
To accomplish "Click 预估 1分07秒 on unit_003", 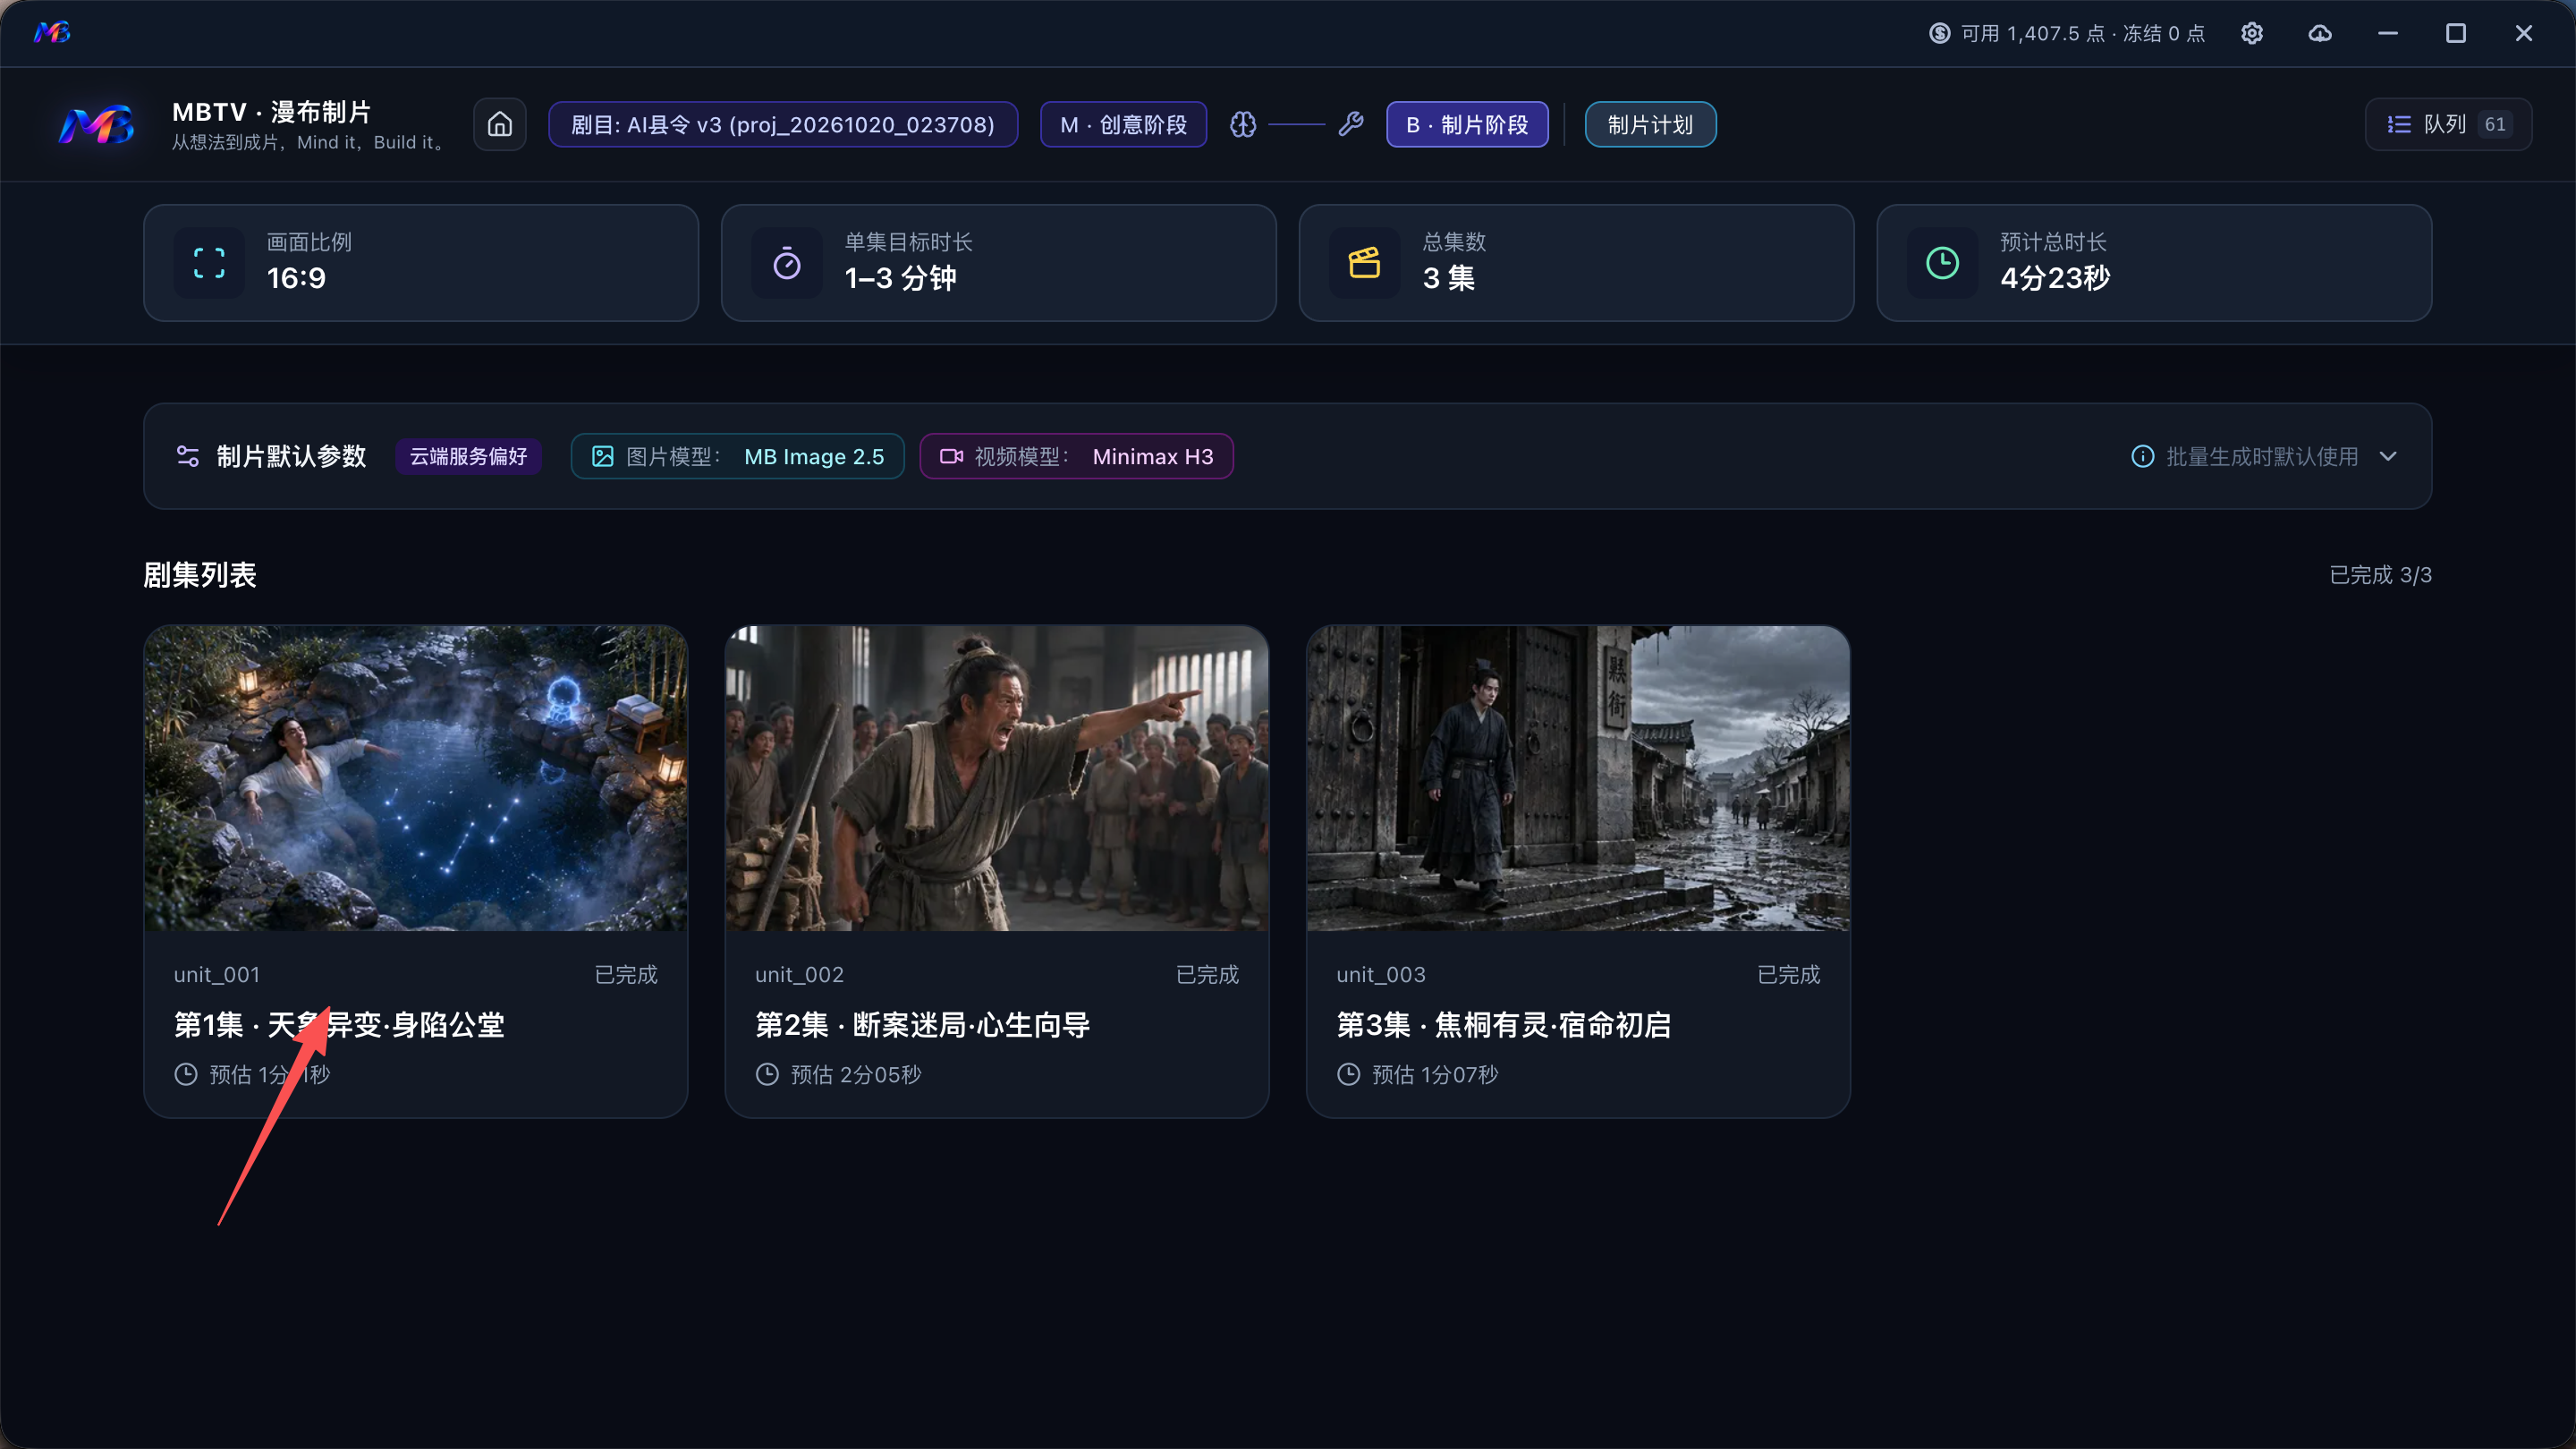I will point(1435,1074).
